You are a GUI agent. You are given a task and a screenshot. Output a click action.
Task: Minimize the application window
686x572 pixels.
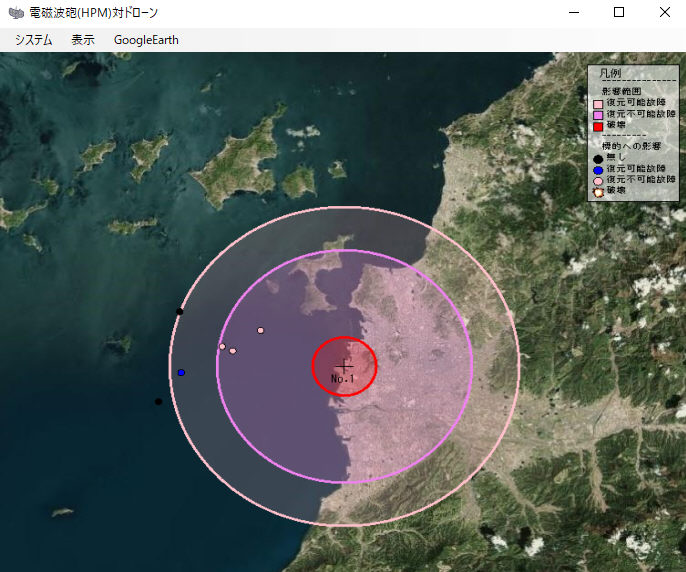pos(574,13)
